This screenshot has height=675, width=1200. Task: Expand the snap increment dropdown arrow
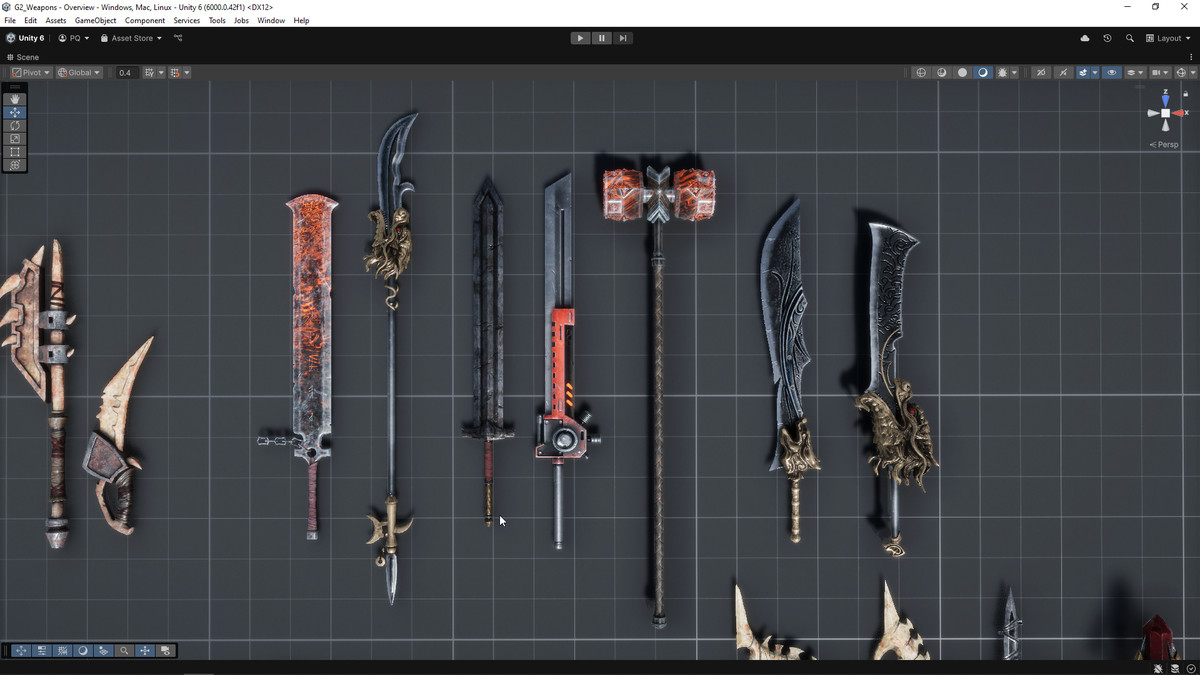click(187, 72)
